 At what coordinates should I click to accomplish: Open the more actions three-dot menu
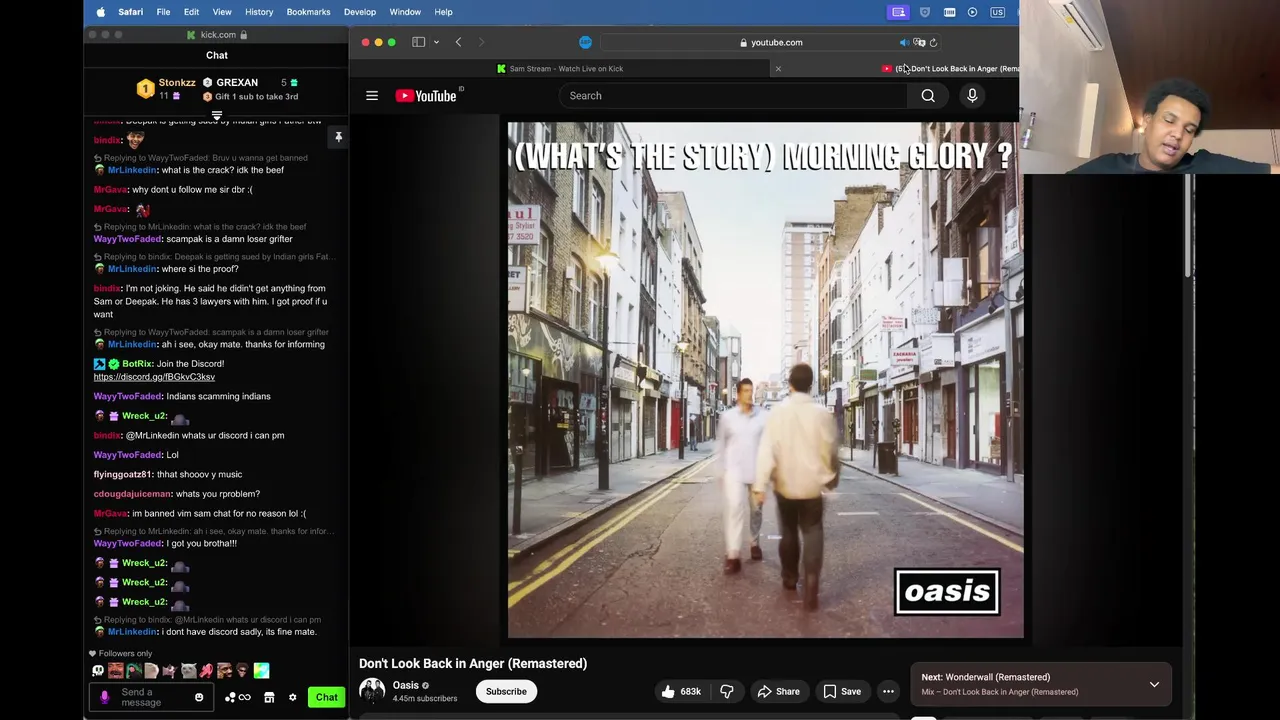point(888,691)
